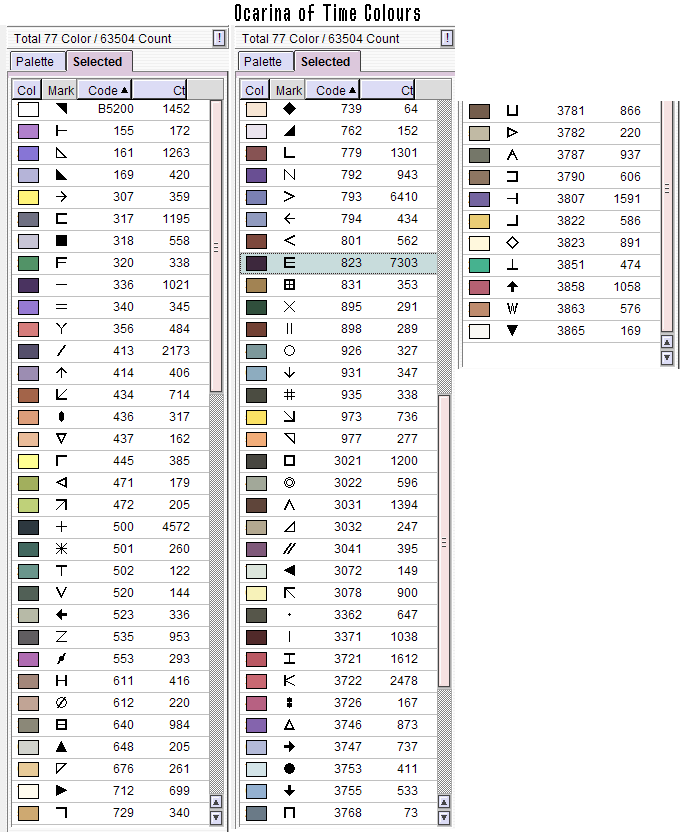Click the up-arrow mark for code 414
The image size is (680, 832).
[62, 372]
